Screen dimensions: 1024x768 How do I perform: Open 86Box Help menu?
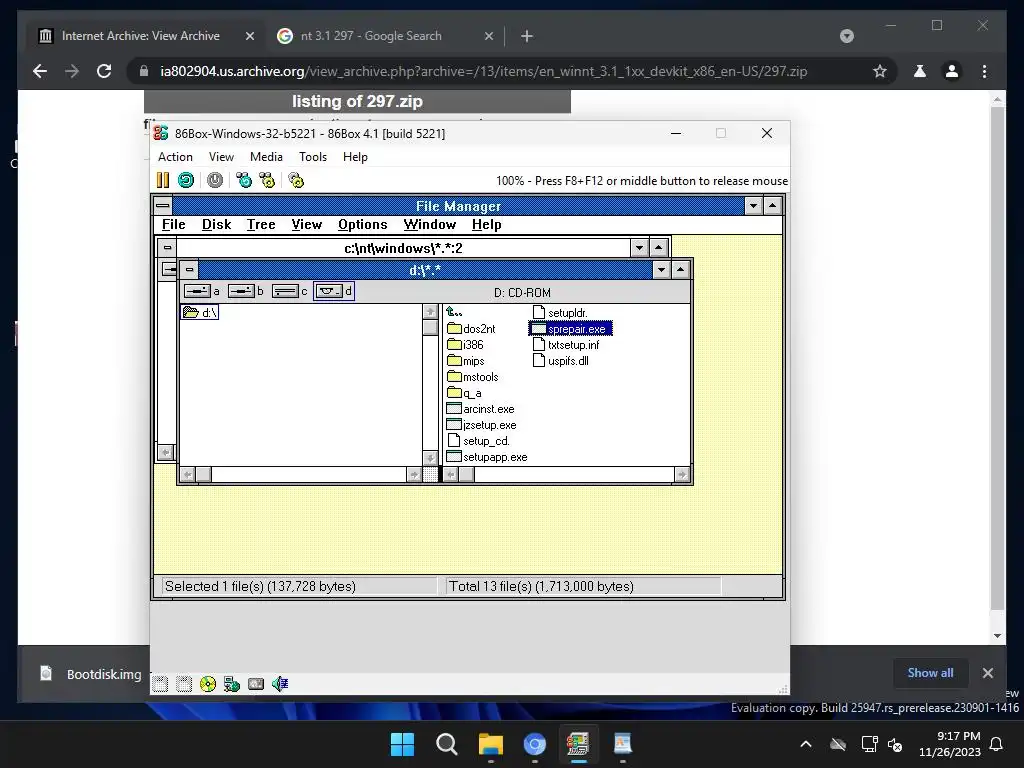(x=355, y=157)
